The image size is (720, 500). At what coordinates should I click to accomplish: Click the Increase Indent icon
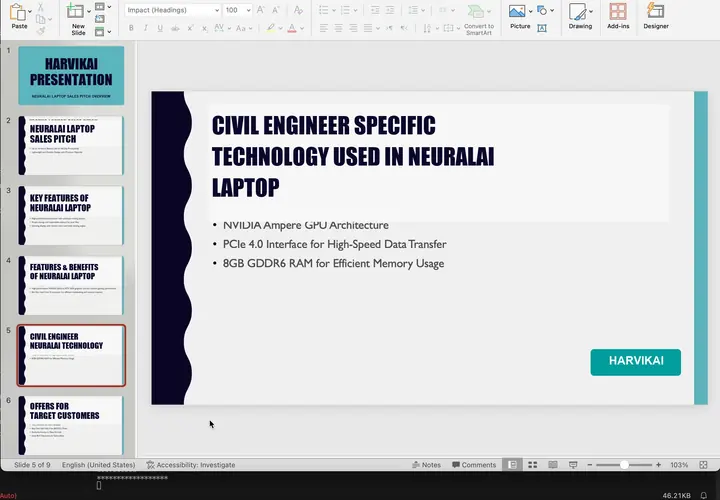tap(390, 10)
